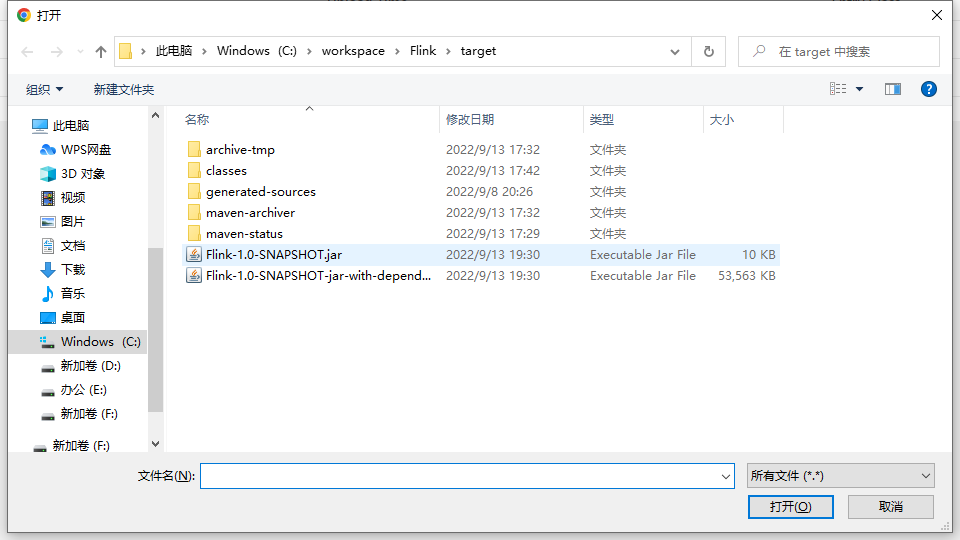The width and height of the screenshot is (960, 540).
Task: Open recent locations dropdown arrow
Action: pos(80,52)
